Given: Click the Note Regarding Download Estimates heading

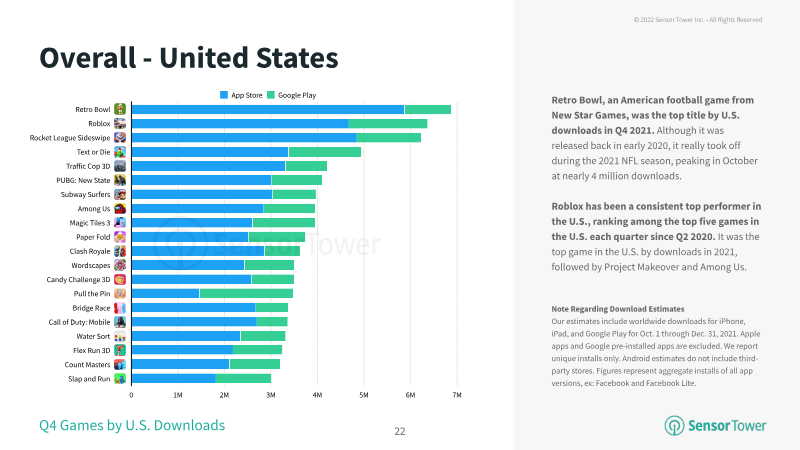Looking at the screenshot, I should pos(617,309).
